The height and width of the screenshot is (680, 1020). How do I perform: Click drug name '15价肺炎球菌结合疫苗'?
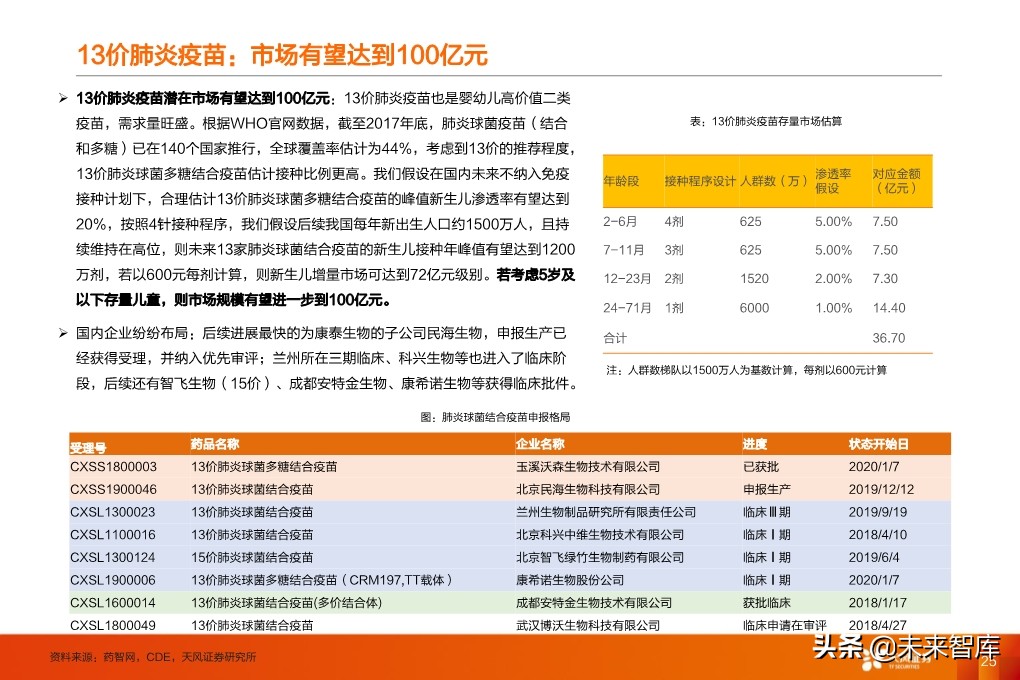coord(252,558)
